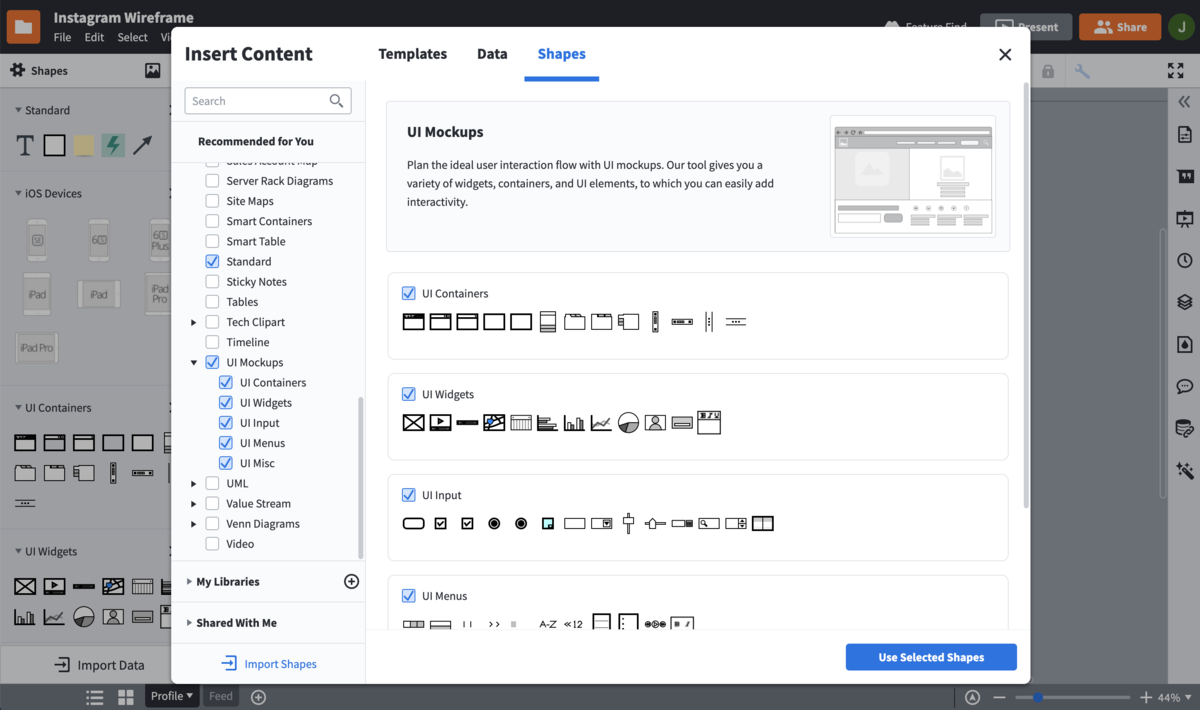Select the magic wand icon in the sidebar
Viewport: 1200px width, 710px height.
[1184, 470]
